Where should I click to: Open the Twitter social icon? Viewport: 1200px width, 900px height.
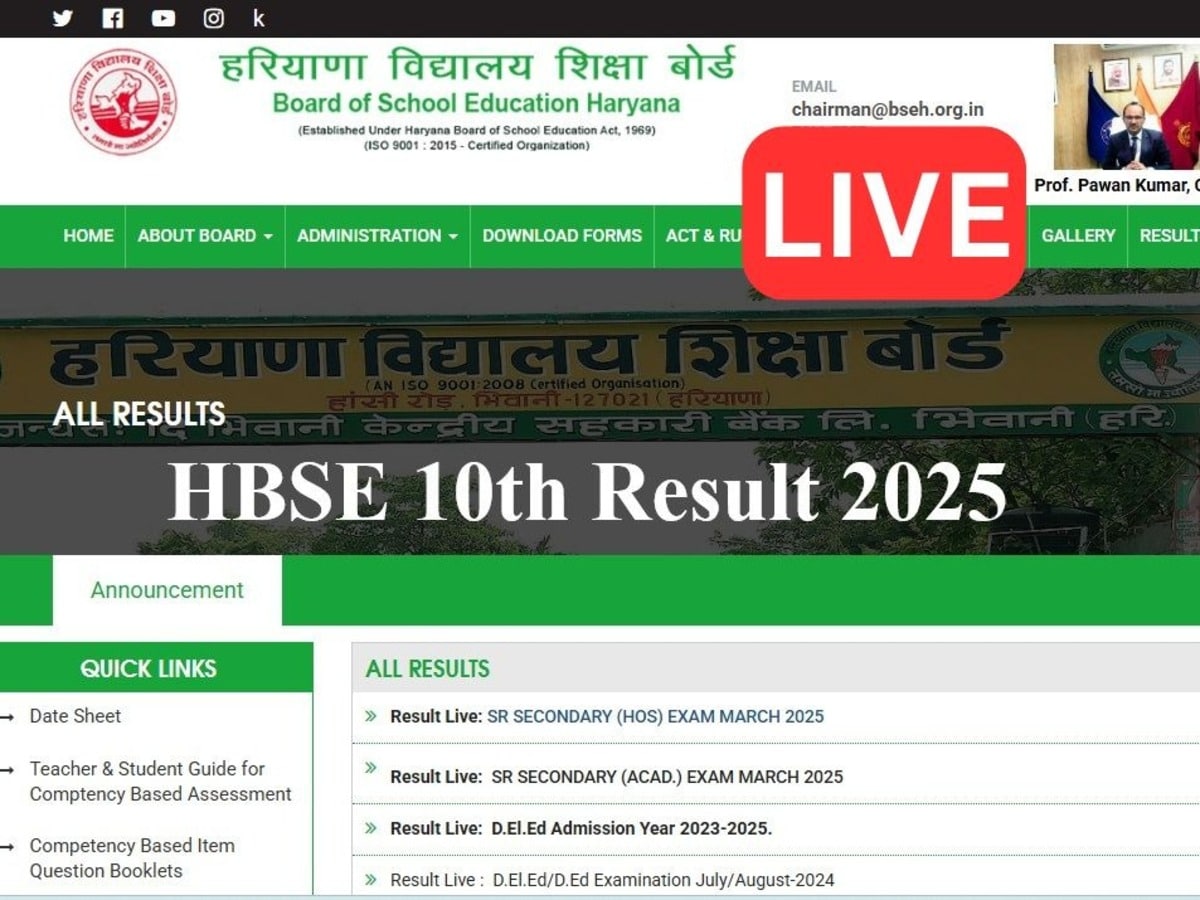point(63,18)
